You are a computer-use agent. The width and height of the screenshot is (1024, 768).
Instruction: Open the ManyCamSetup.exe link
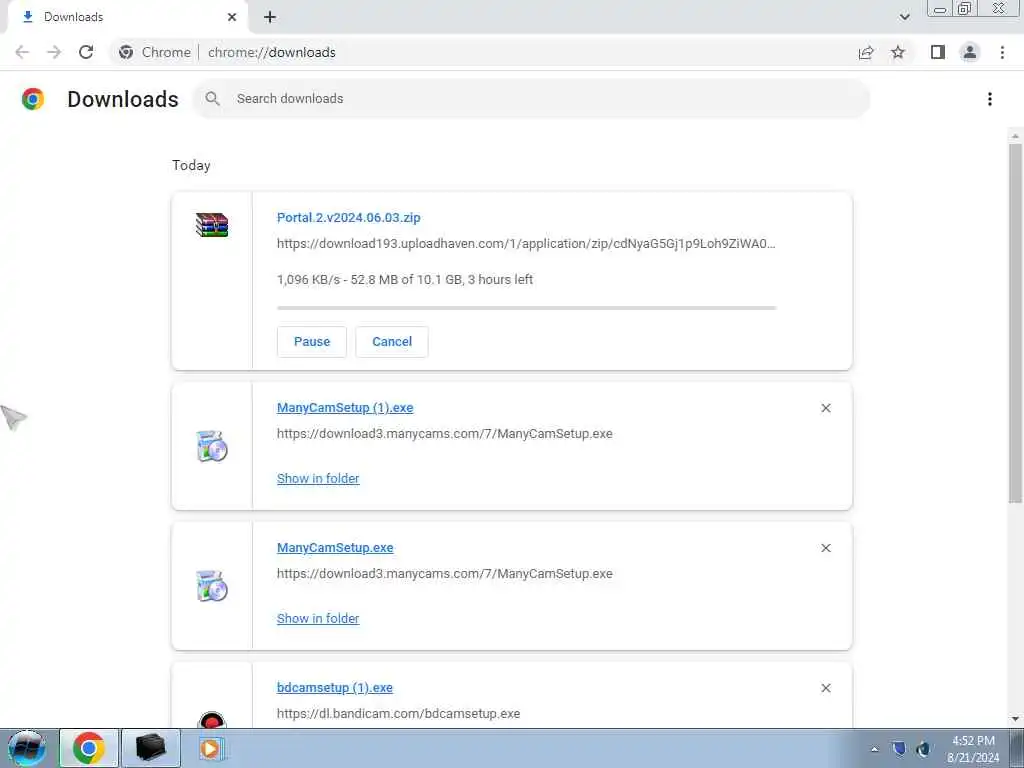[x=335, y=548]
